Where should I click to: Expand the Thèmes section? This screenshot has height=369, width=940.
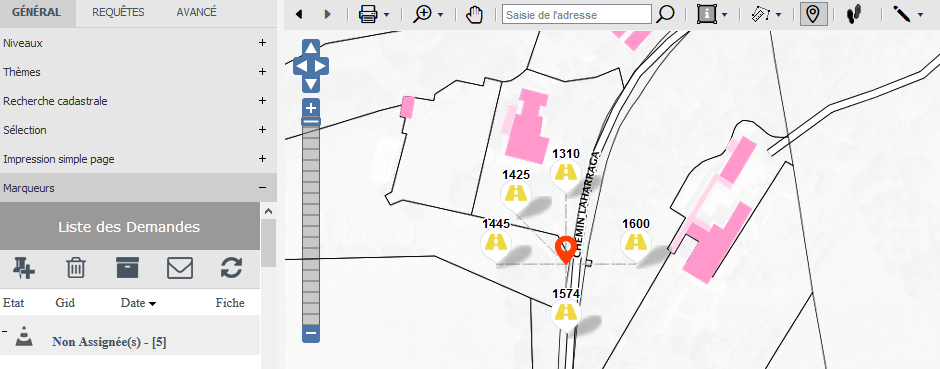(262, 72)
